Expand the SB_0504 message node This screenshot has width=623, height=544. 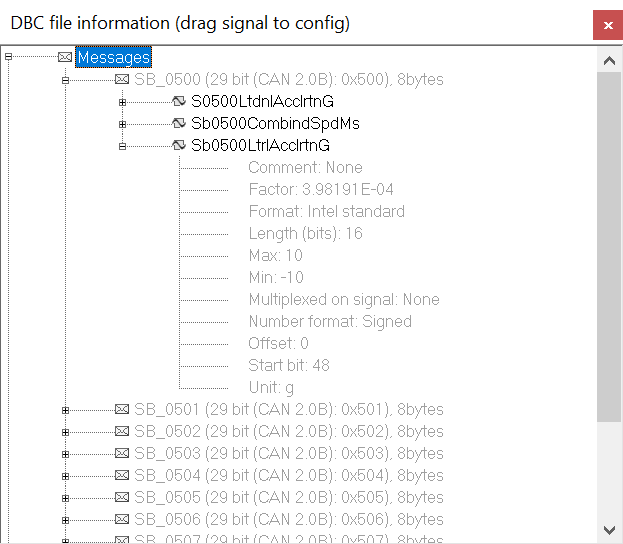pyautogui.click(x=65, y=476)
